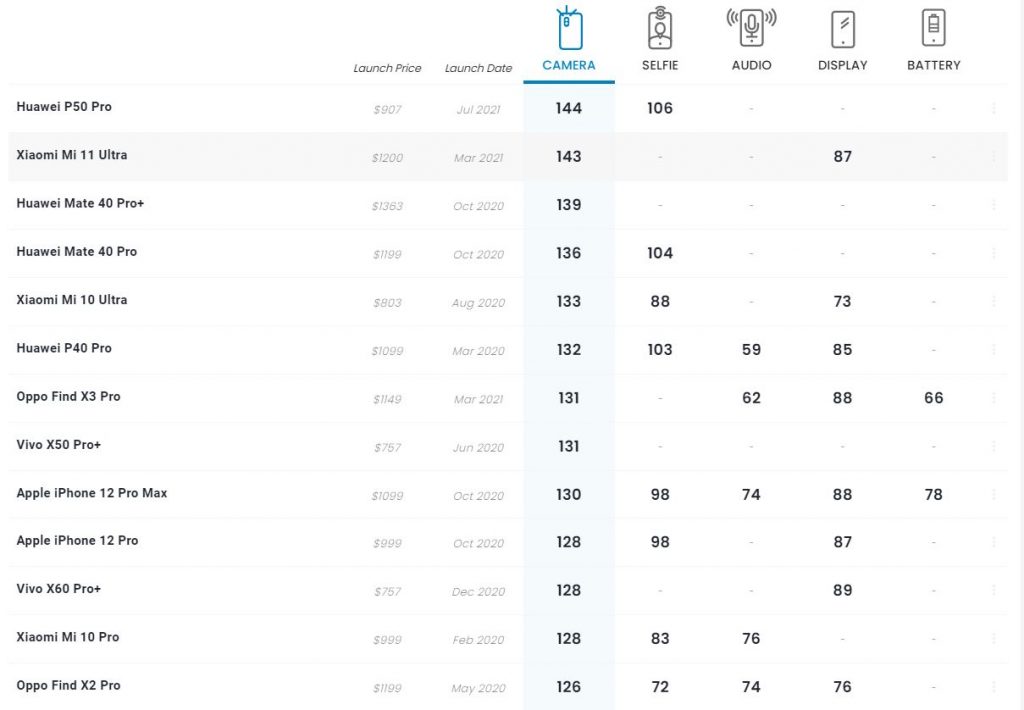Switch to the DISPLAY tab label
The image size is (1024, 710).
coord(842,65)
